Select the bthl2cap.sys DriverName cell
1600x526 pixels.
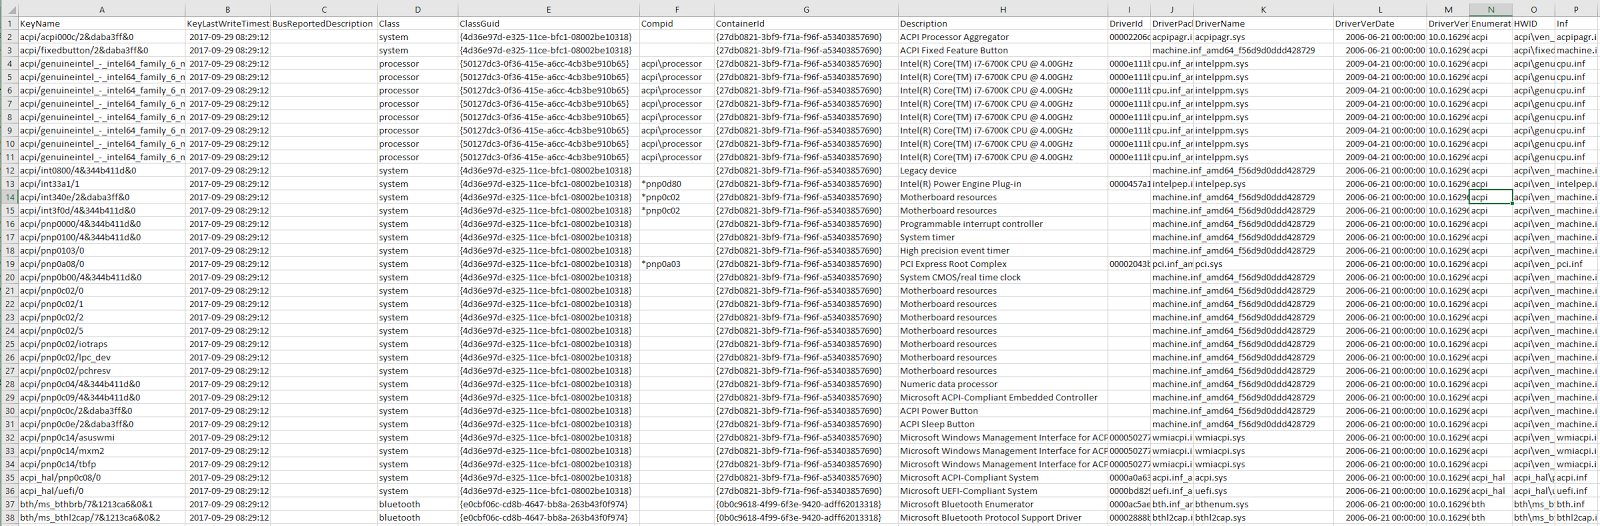click(1263, 517)
